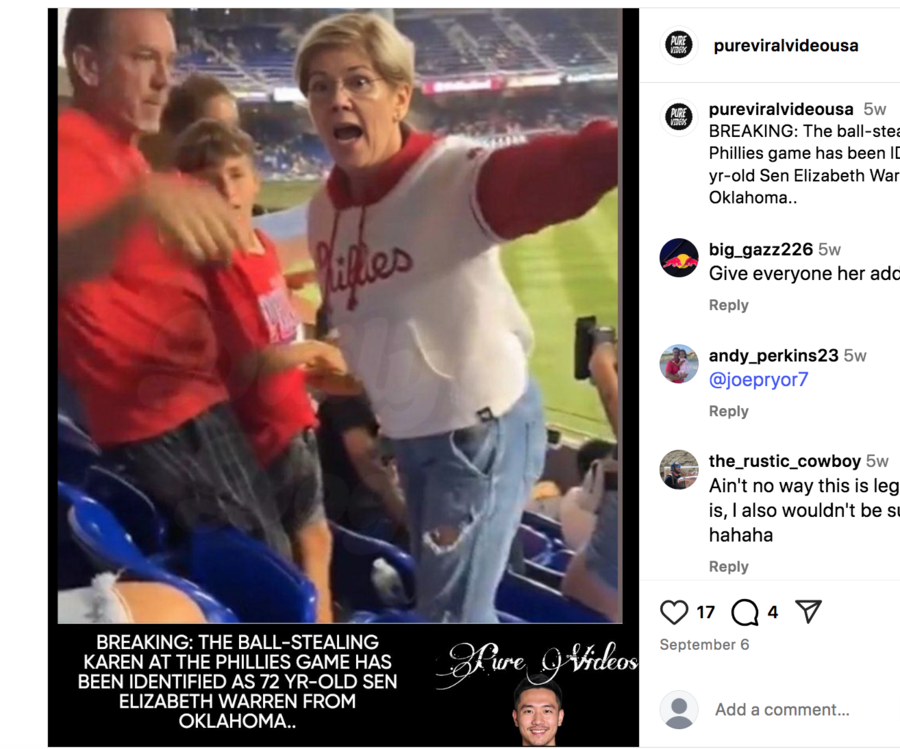The image size is (900, 749).
Task: View the 17 likes count
Action: [706, 612]
